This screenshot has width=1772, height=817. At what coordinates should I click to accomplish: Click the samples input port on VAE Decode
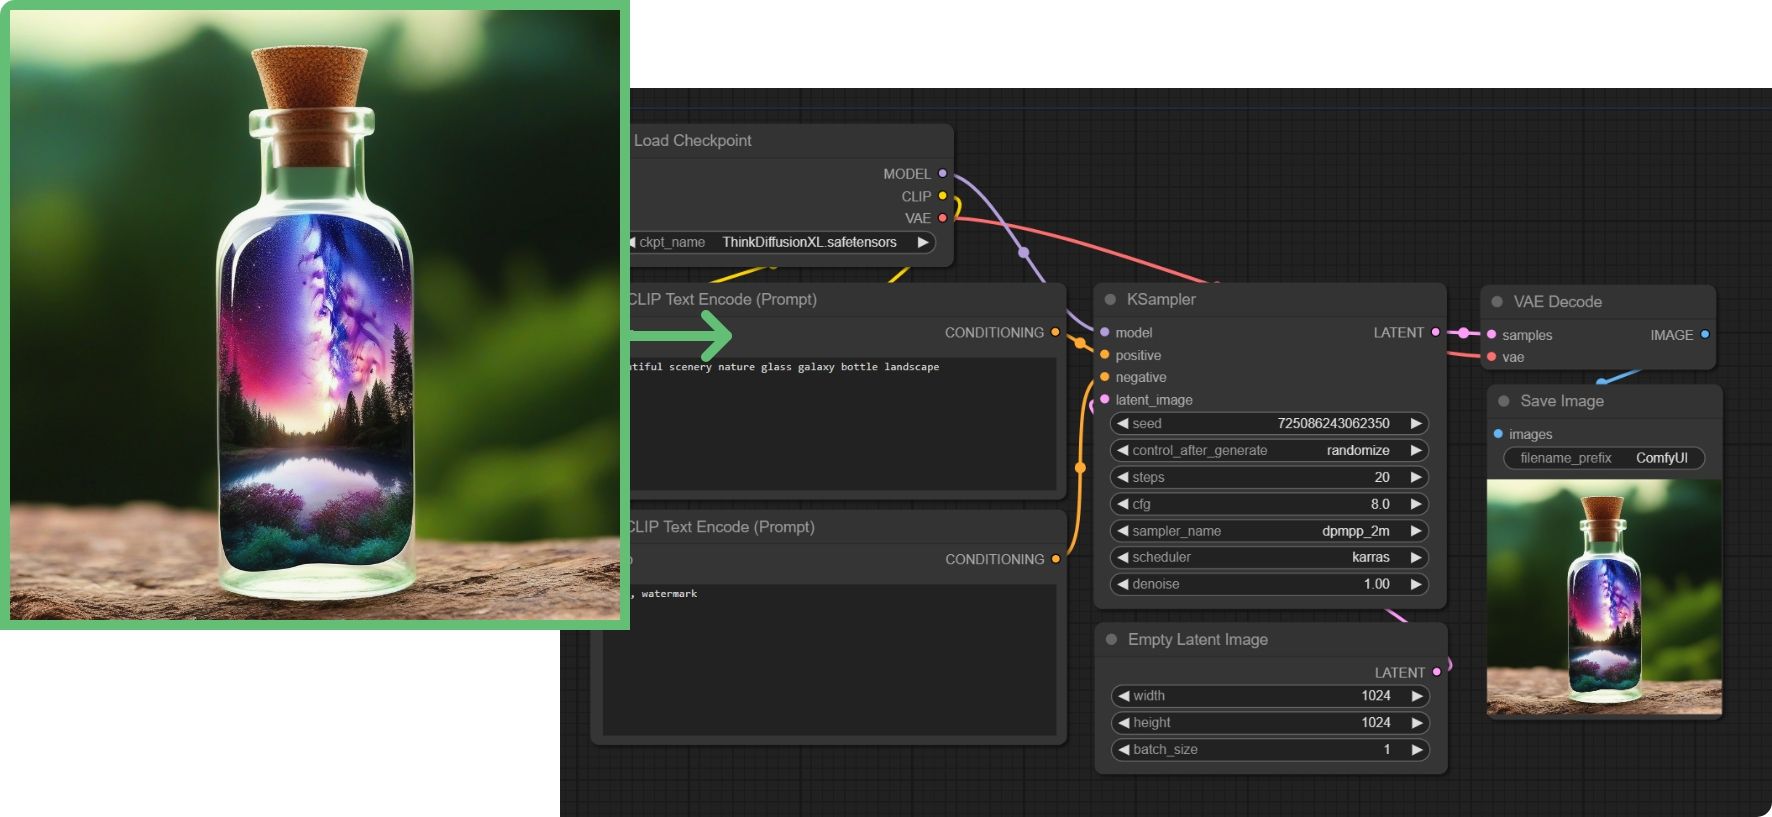(x=1492, y=335)
